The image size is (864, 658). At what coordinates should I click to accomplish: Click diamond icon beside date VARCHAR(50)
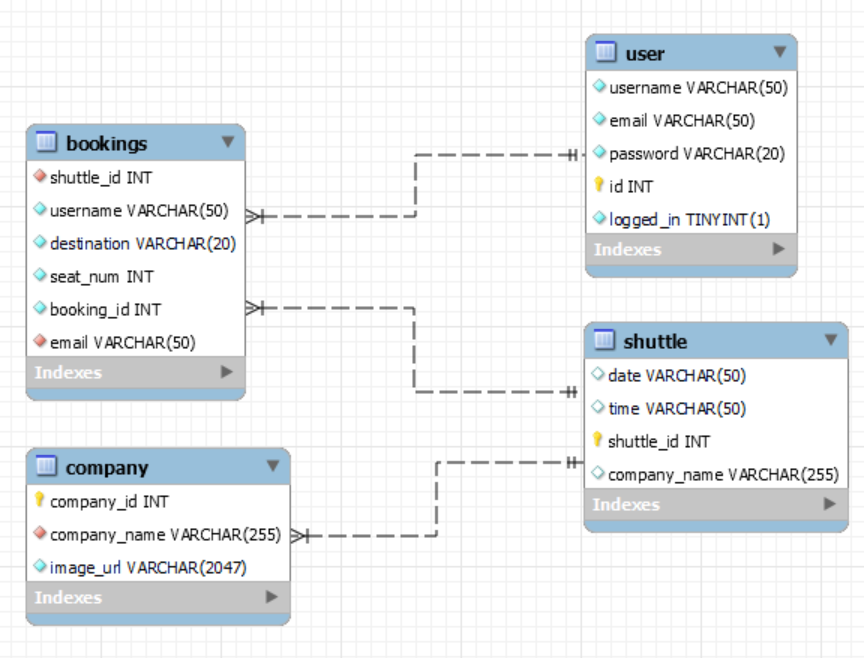[x=598, y=374]
